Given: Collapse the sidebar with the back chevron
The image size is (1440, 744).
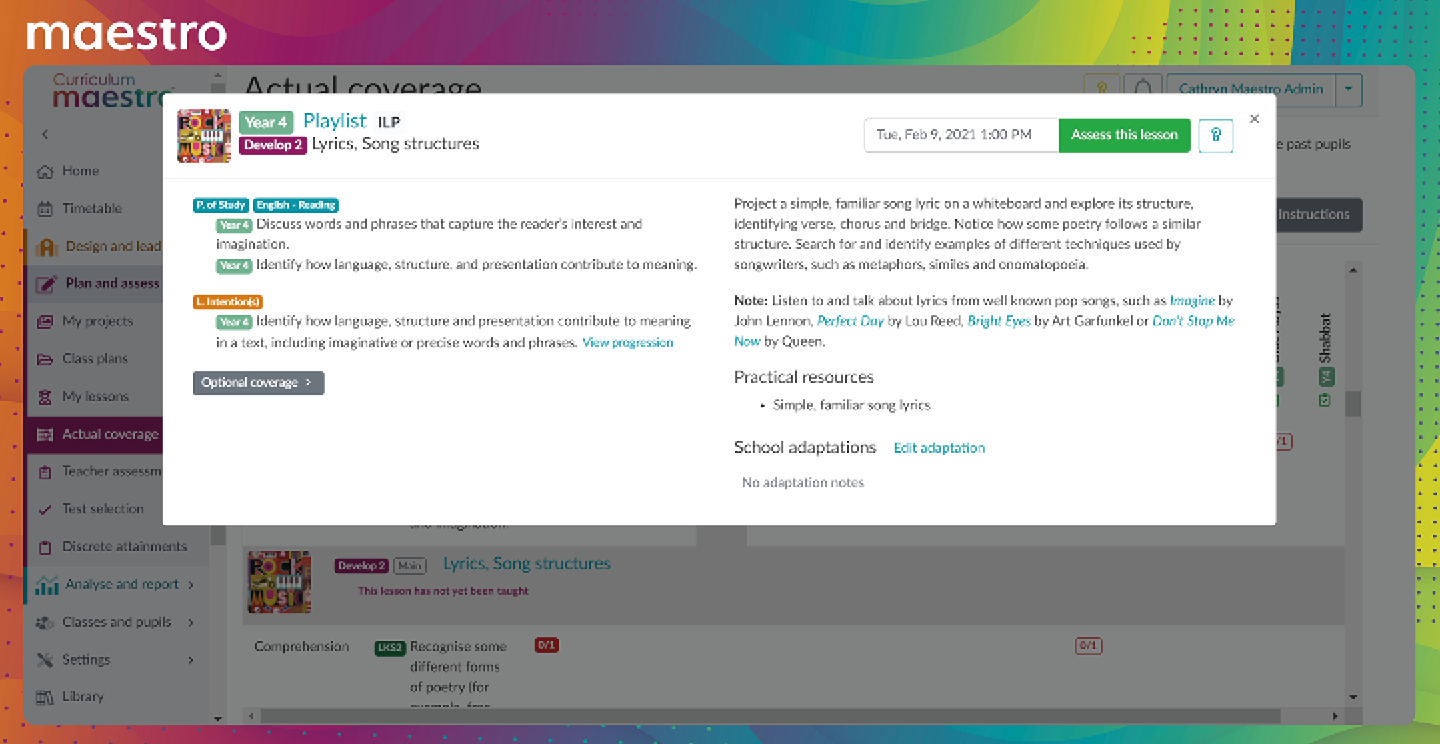Looking at the screenshot, I should coord(44,134).
